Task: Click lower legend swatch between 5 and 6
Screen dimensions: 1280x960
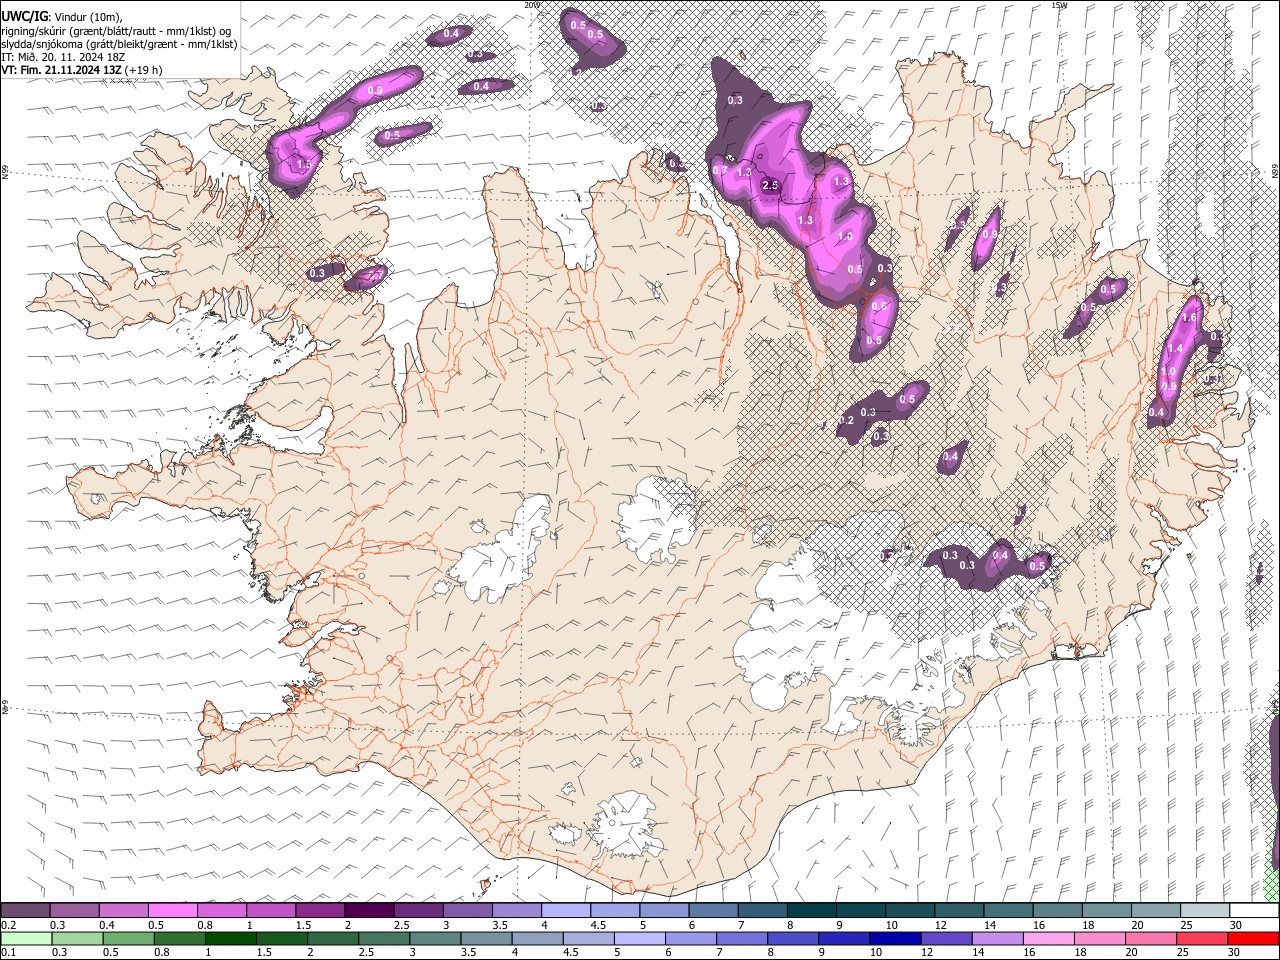Action: pos(640,938)
